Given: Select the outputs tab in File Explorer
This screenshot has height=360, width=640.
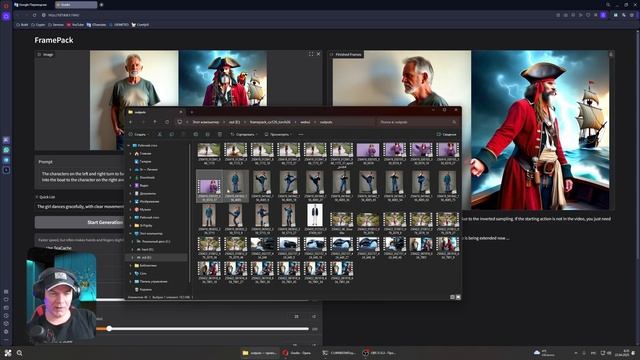Looking at the screenshot, I should 155,112.
